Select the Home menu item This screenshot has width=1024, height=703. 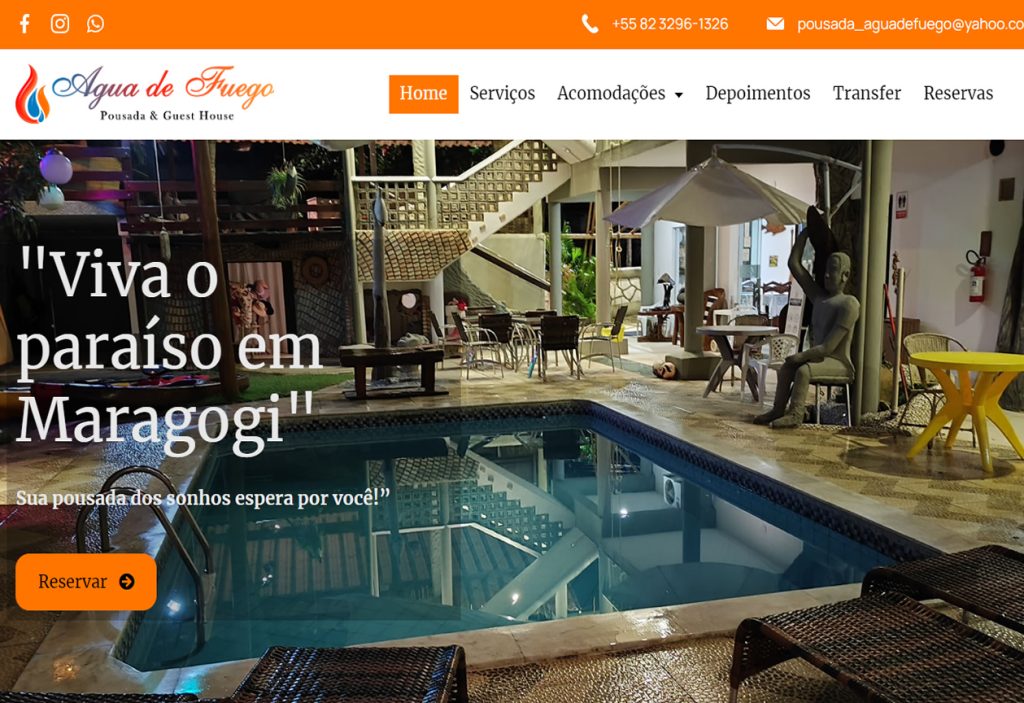click(x=423, y=94)
